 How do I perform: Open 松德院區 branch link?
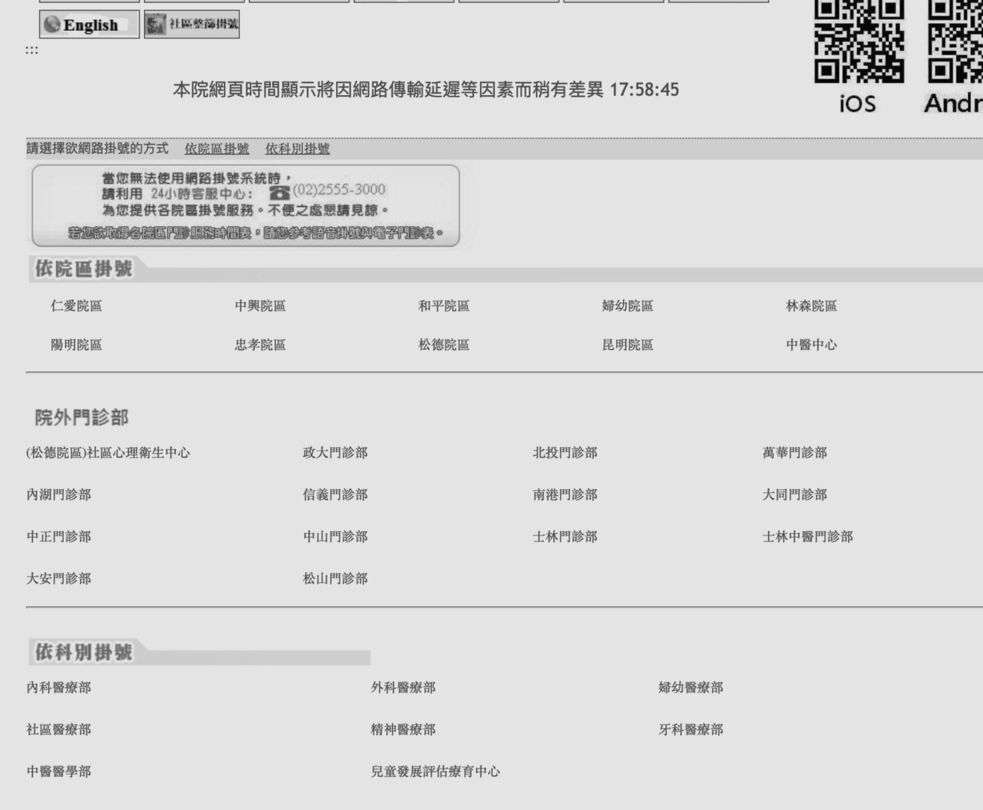tap(443, 345)
